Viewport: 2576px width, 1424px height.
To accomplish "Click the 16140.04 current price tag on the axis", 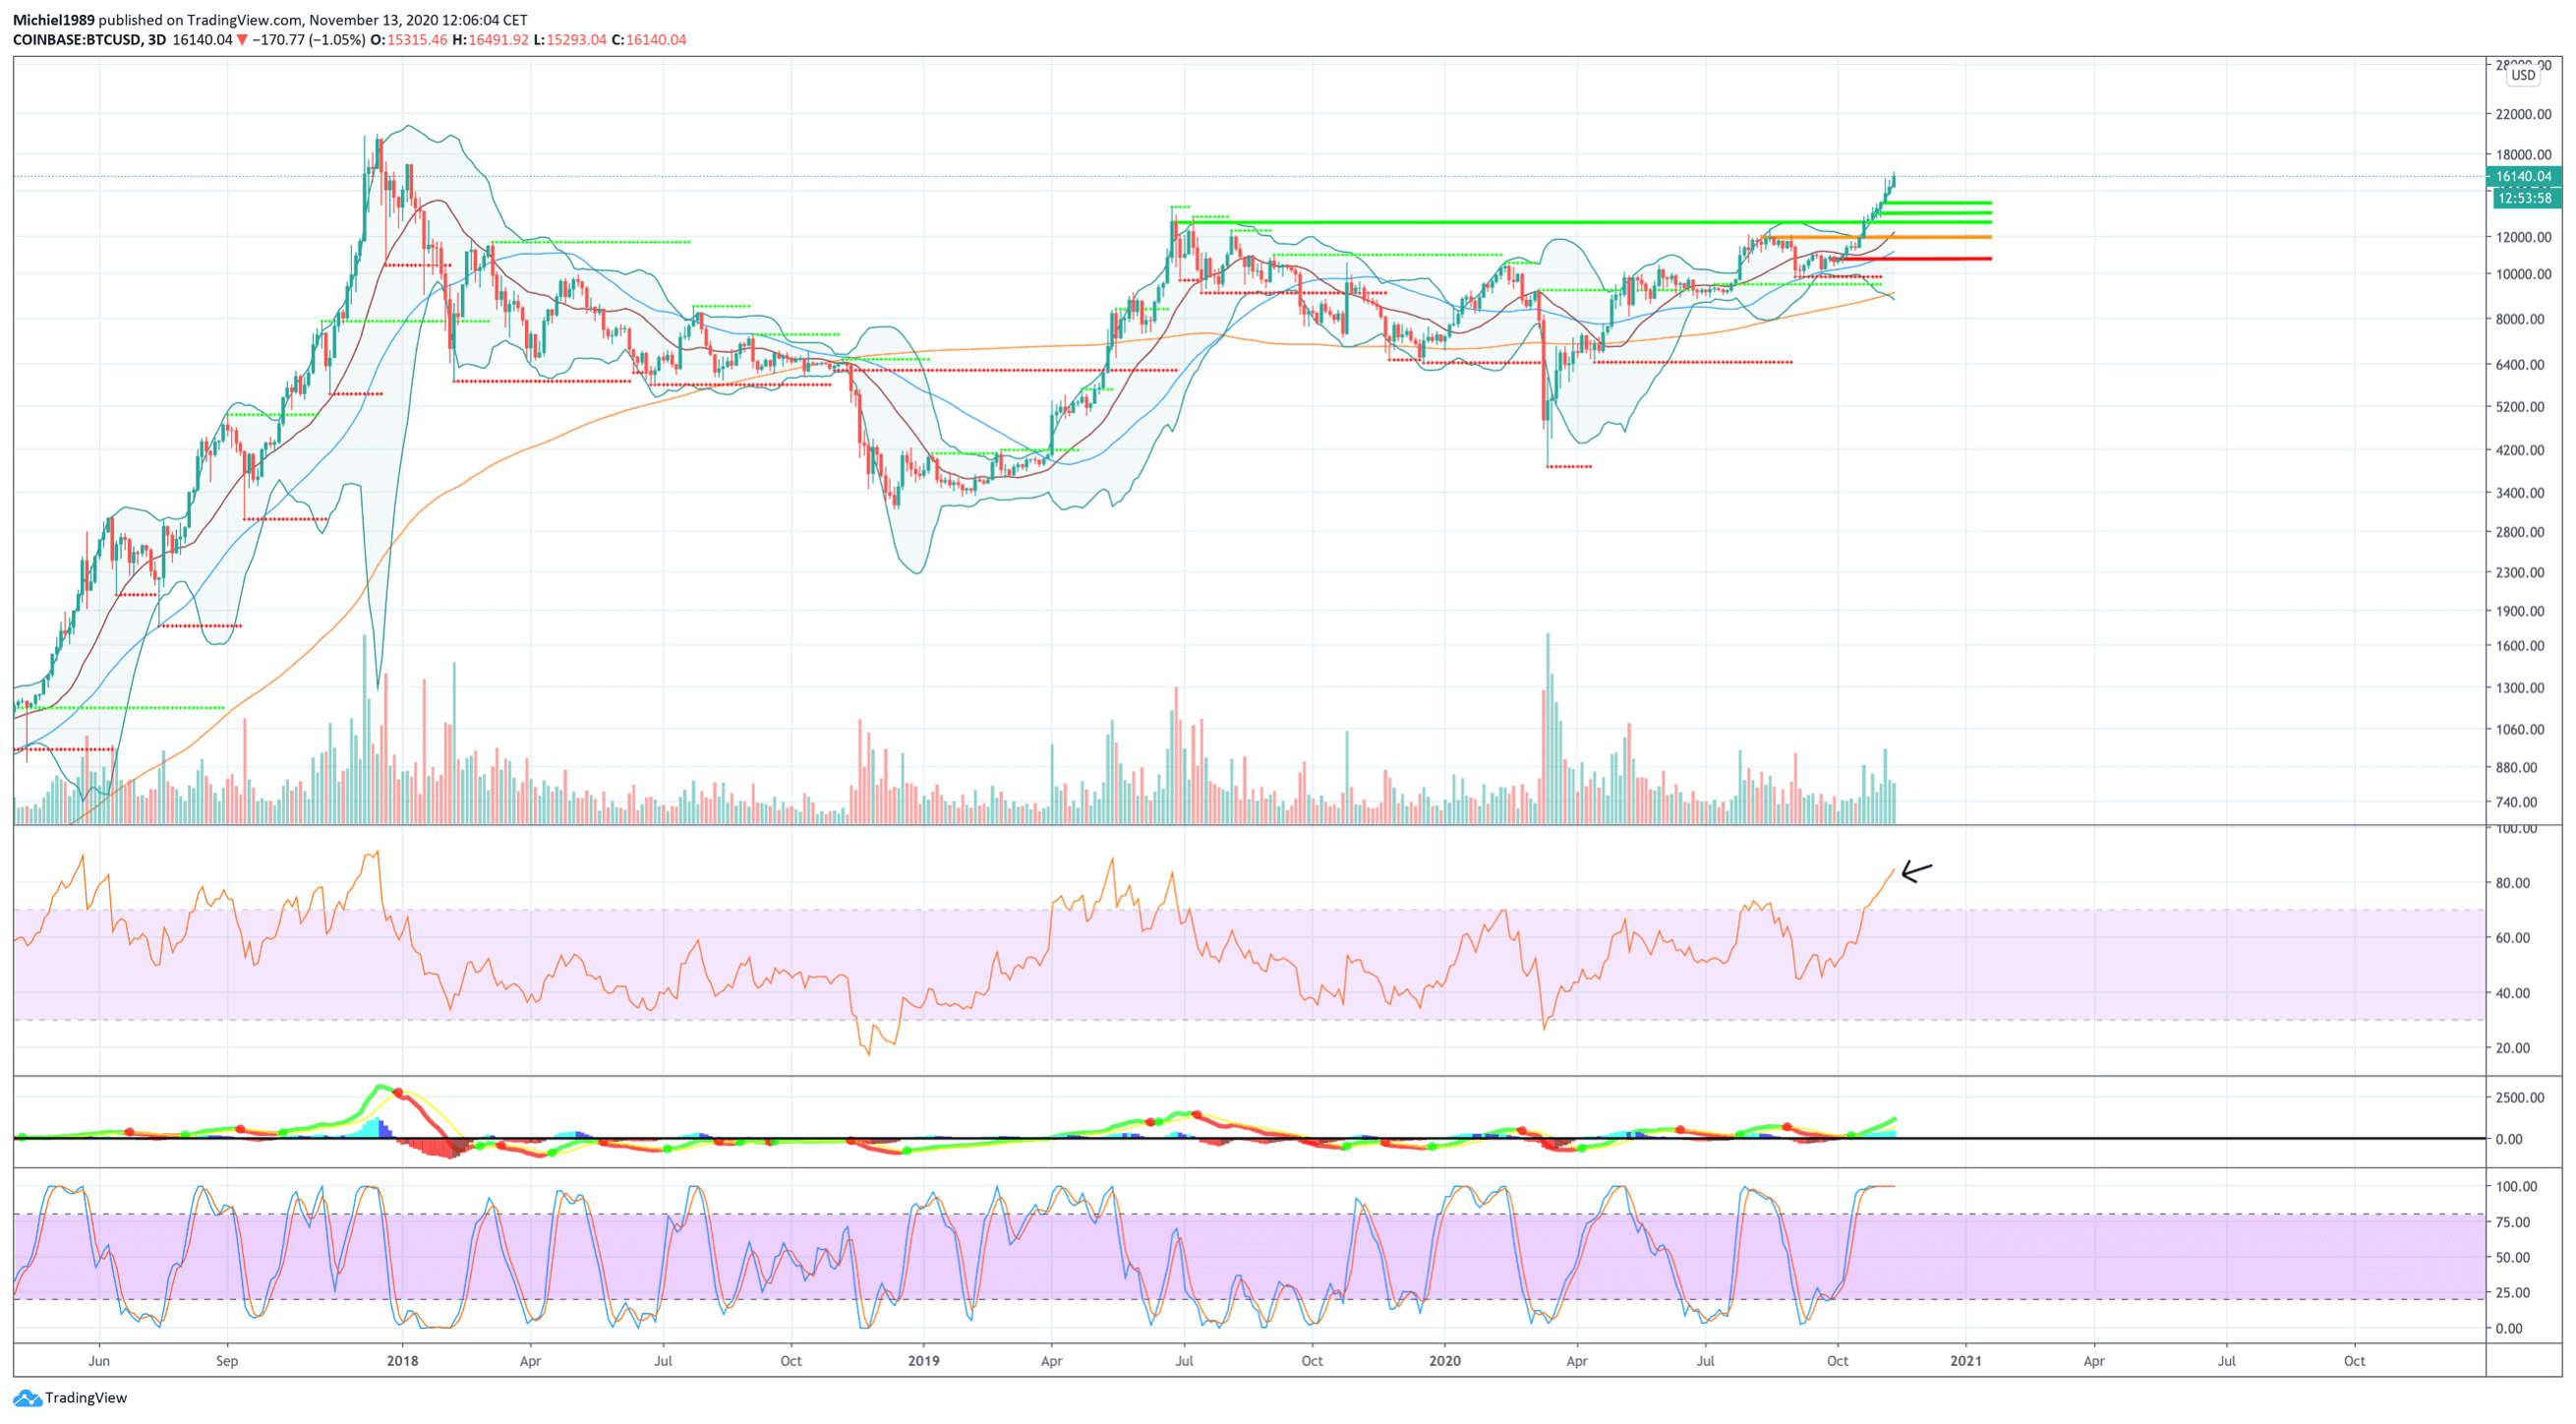I will 2524,177.
